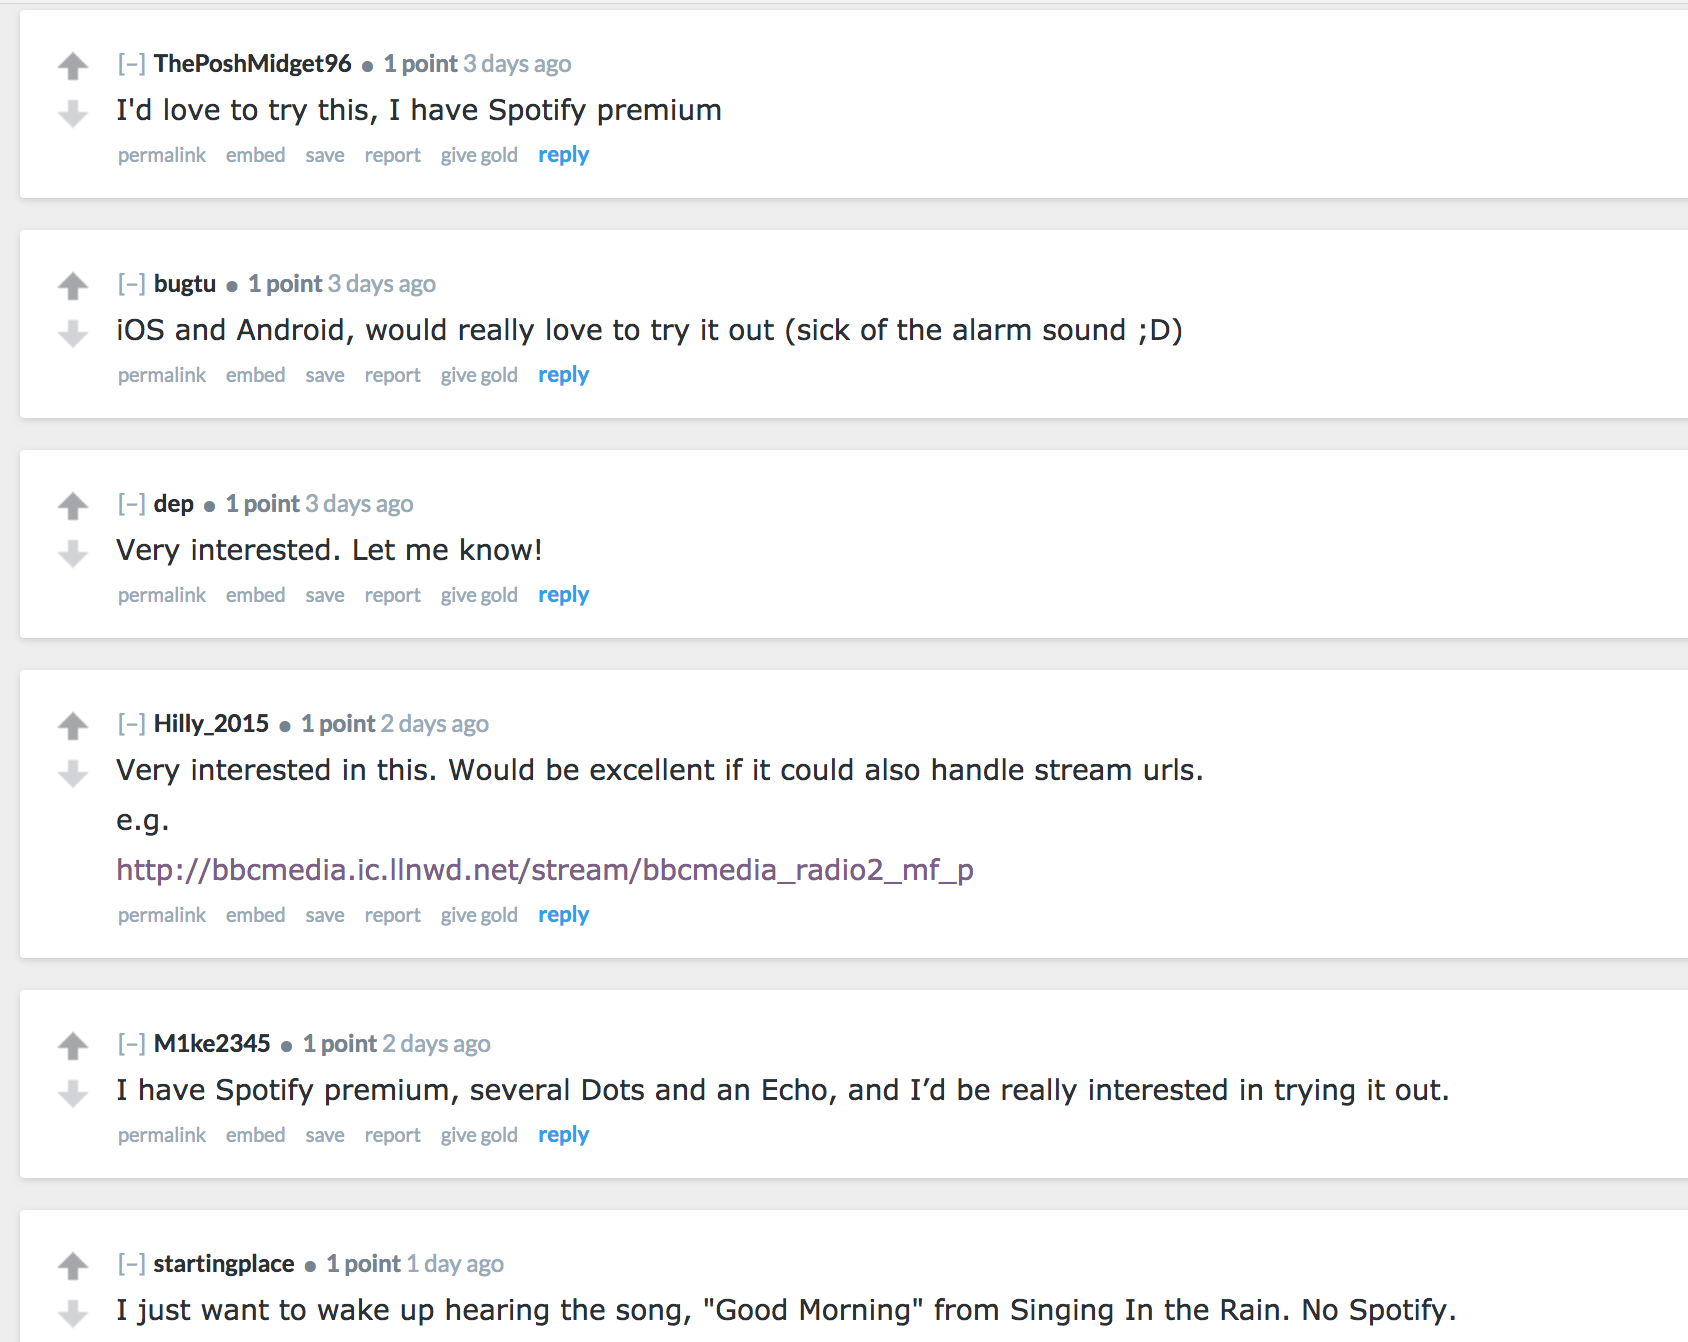The height and width of the screenshot is (1342, 1688).
Task: Collapse Hilly_2015's comment with the [–] toggle
Action: click(132, 724)
